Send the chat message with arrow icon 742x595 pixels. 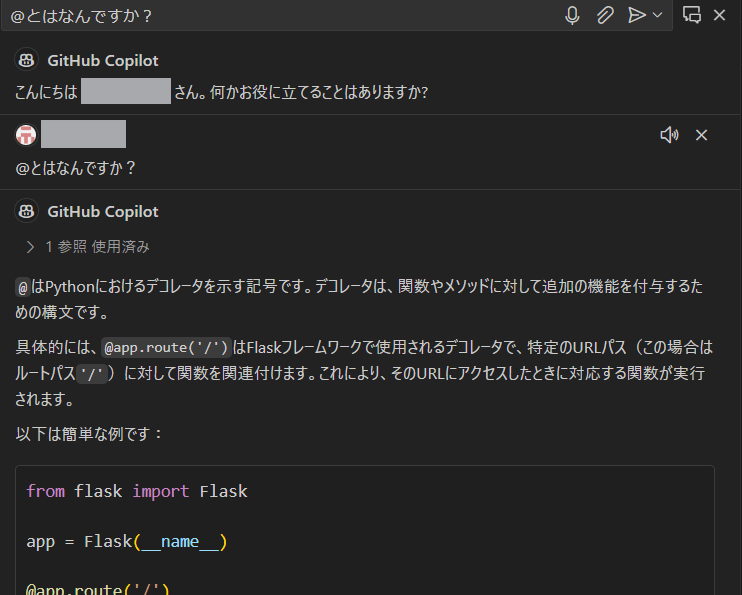tap(636, 15)
